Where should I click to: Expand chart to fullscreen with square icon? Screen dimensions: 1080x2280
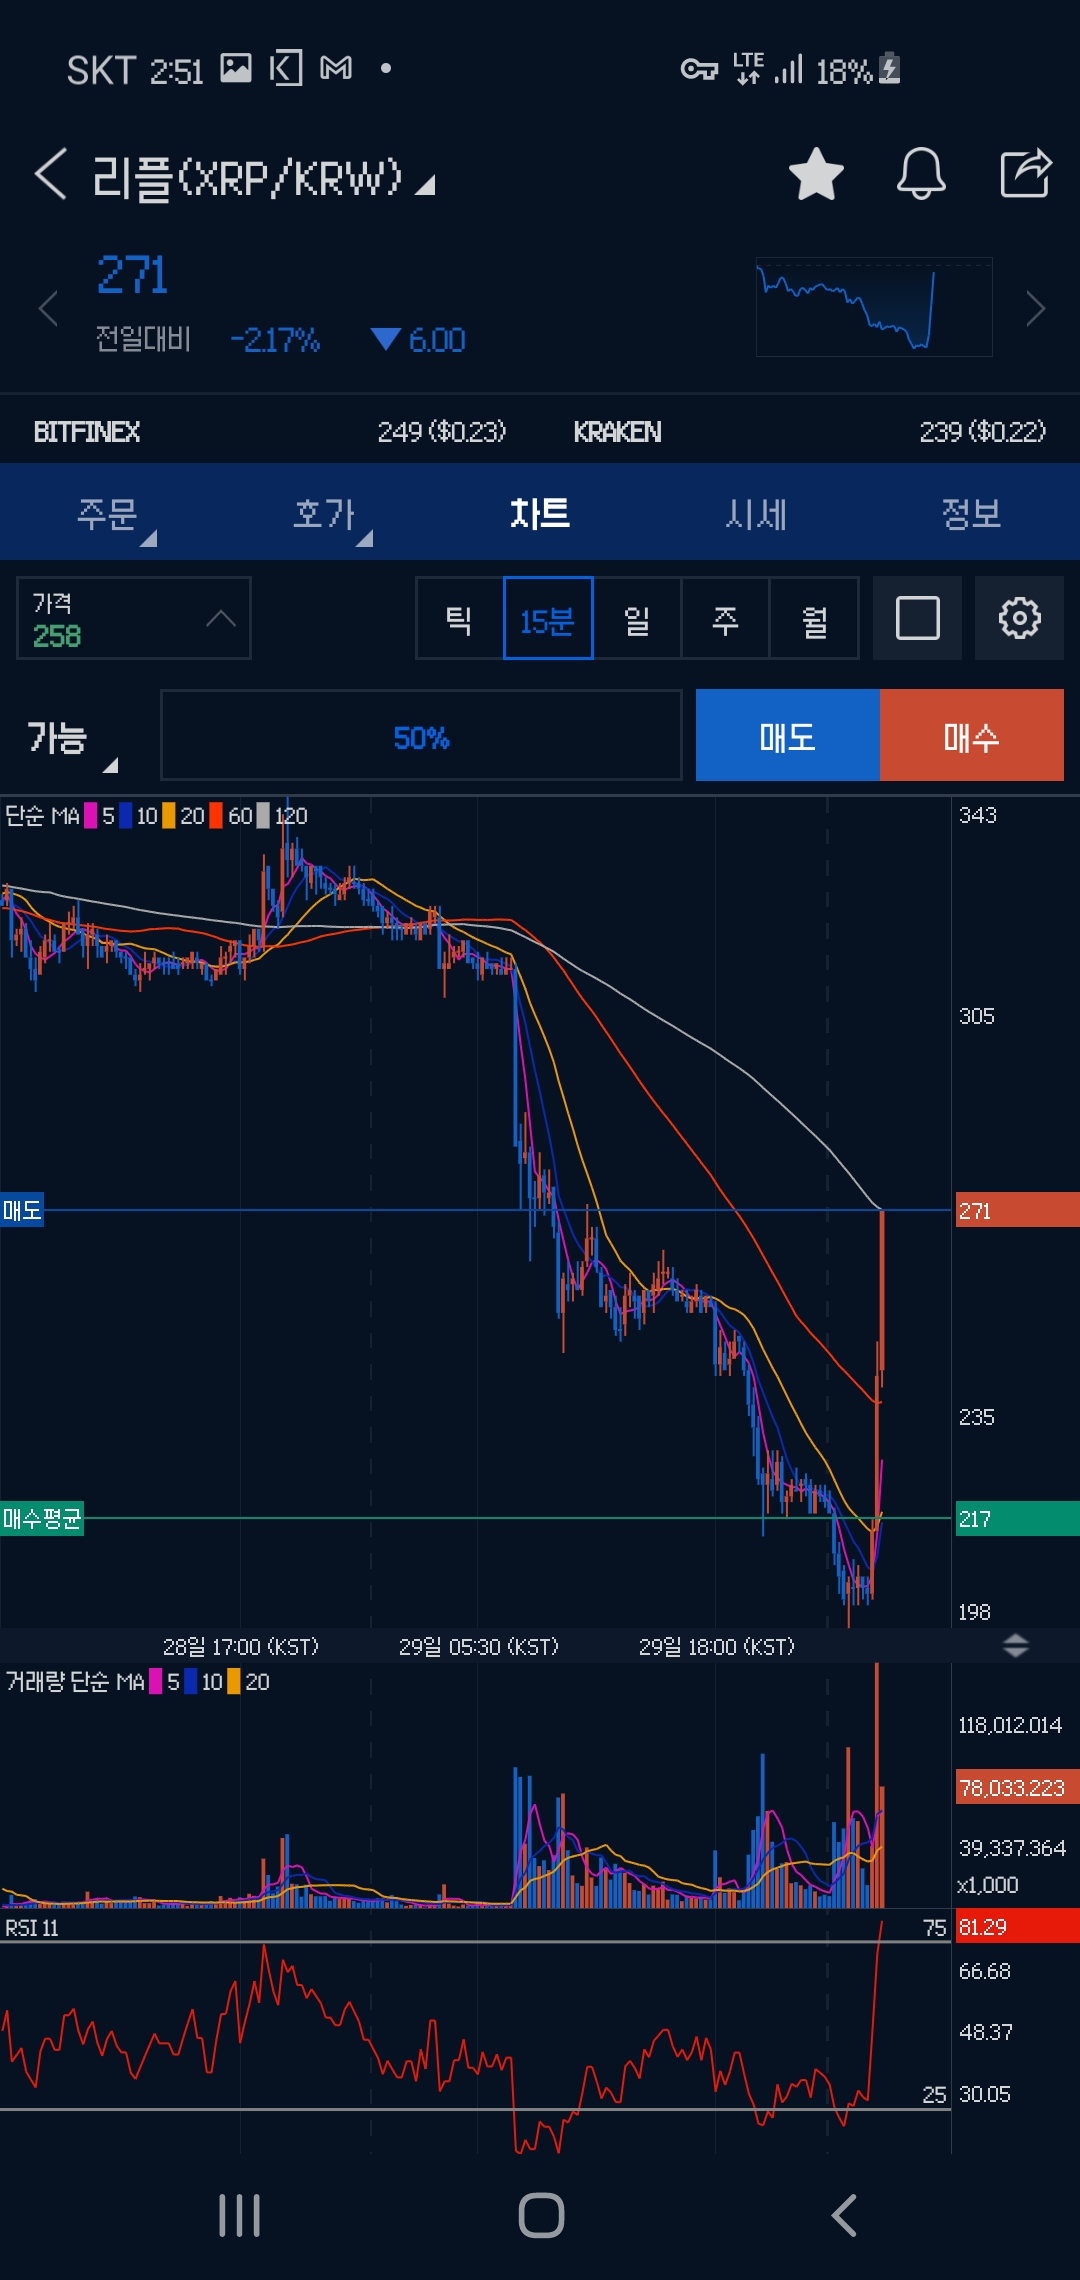click(x=917, y=618)
